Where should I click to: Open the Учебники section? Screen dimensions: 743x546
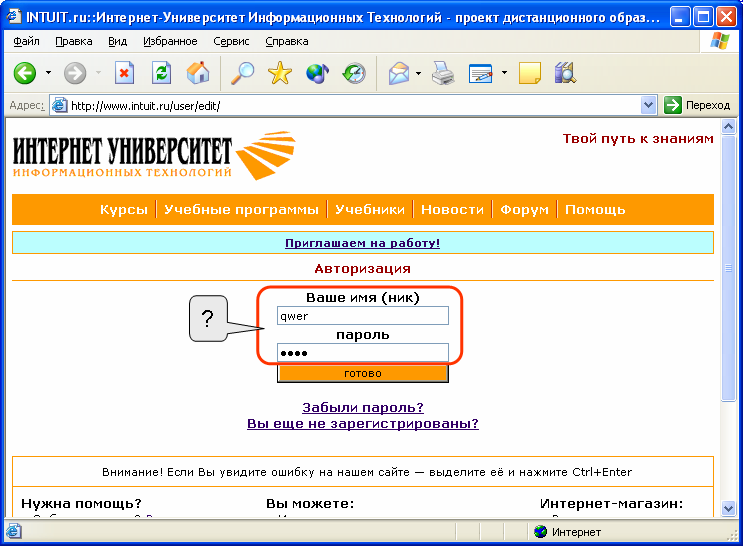point(370,209)
